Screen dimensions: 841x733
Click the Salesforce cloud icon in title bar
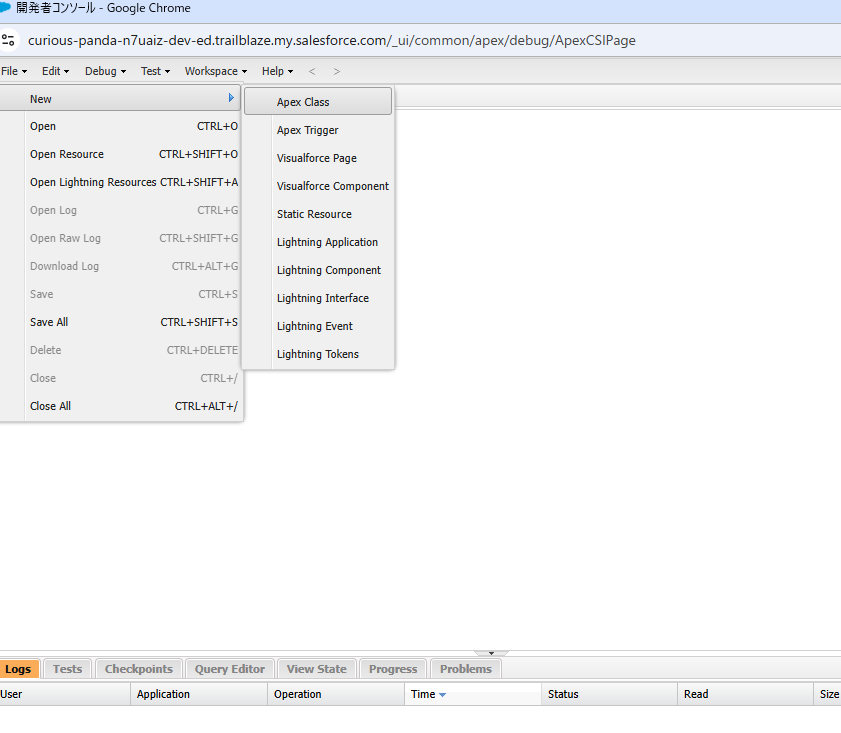click(x=5, y=8)
